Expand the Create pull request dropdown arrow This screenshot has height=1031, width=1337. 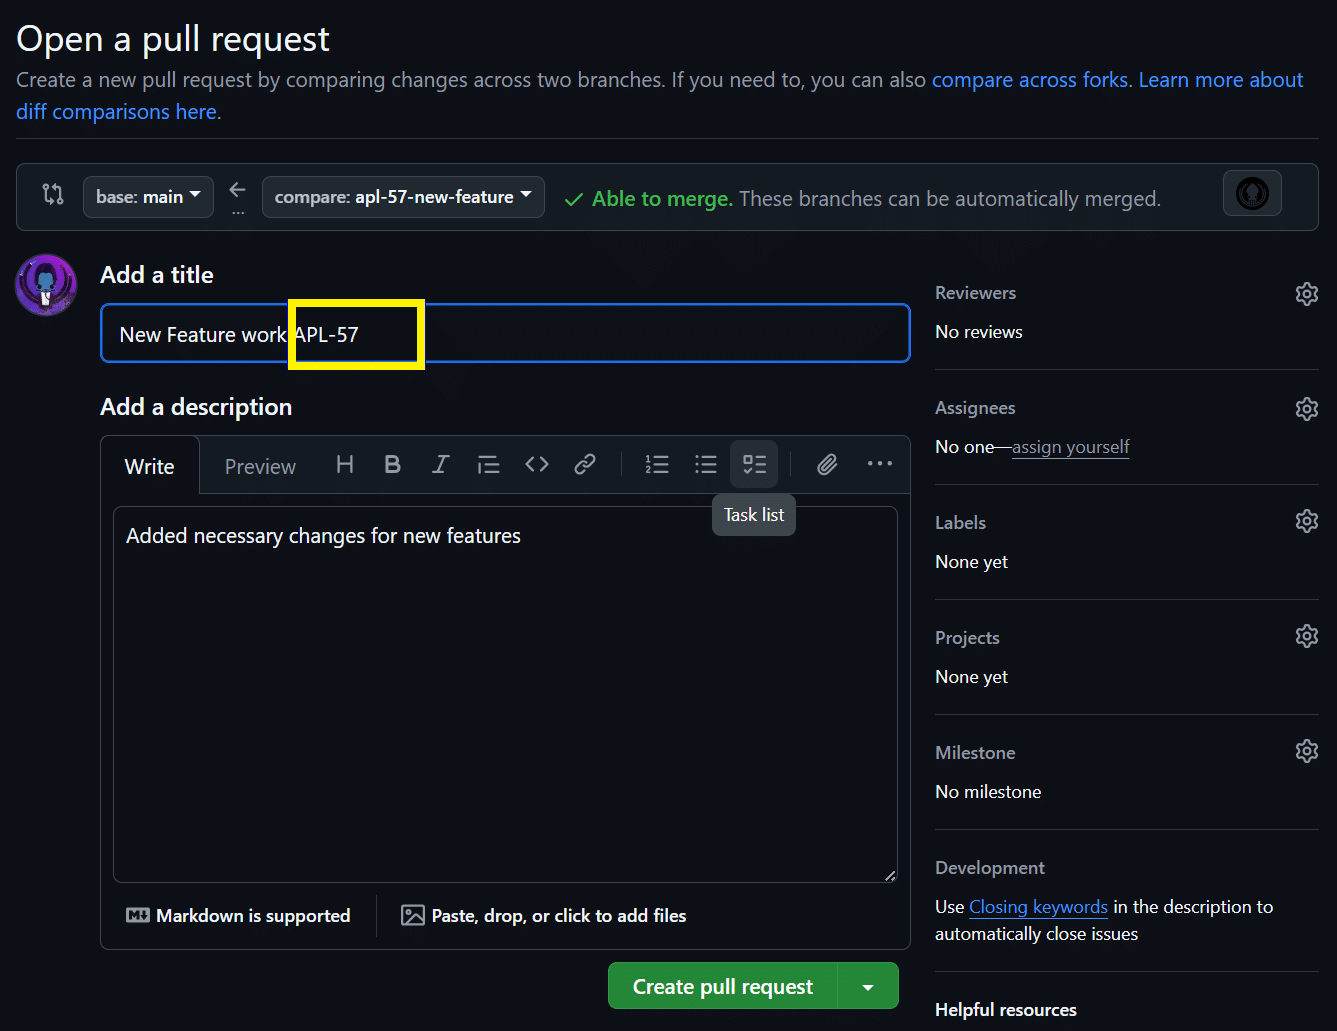click(868, 986)
